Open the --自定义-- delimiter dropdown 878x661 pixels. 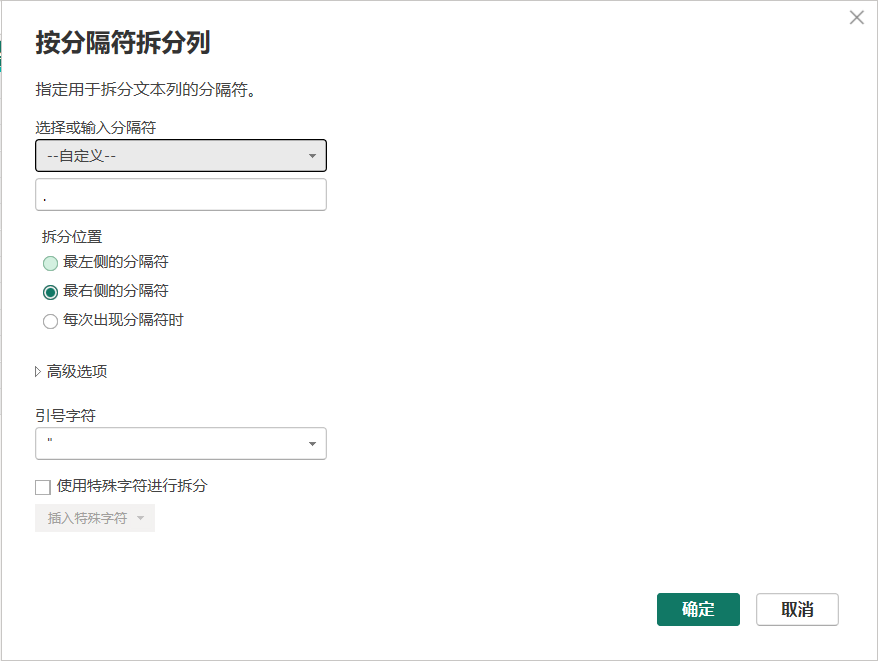[x=181, y=155]
